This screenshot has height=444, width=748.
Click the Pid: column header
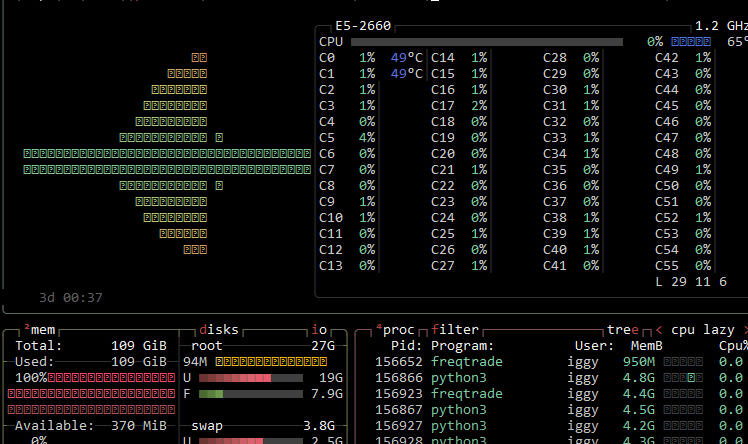(x=406, y=346)
